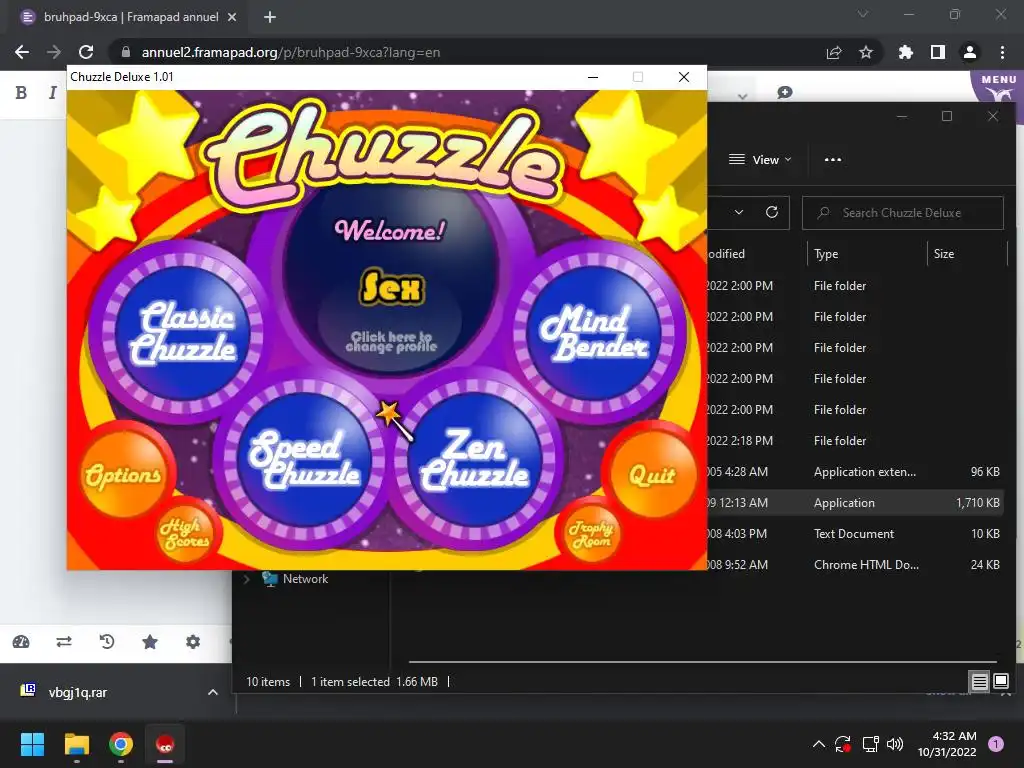Start the Classic Chuzzle game mode
The width and height of the screenshot is (1024, 768).
coord(181,332)
